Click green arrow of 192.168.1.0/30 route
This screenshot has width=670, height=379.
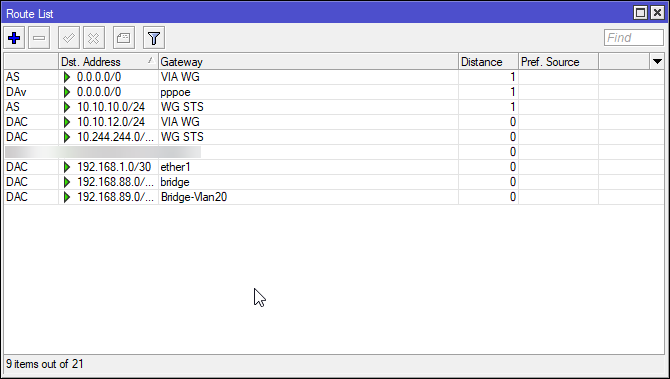pyautogui.click(x=67, y=167)
